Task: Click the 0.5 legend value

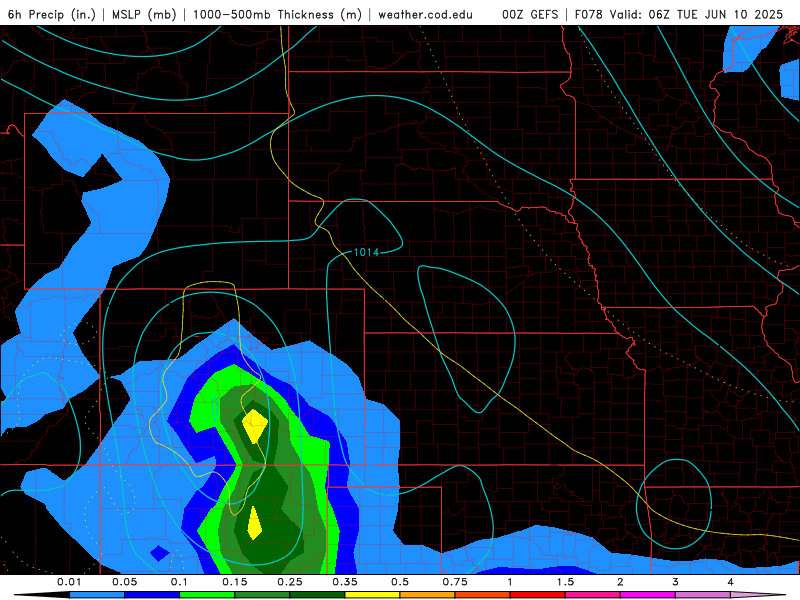Action: click(400, 582)
